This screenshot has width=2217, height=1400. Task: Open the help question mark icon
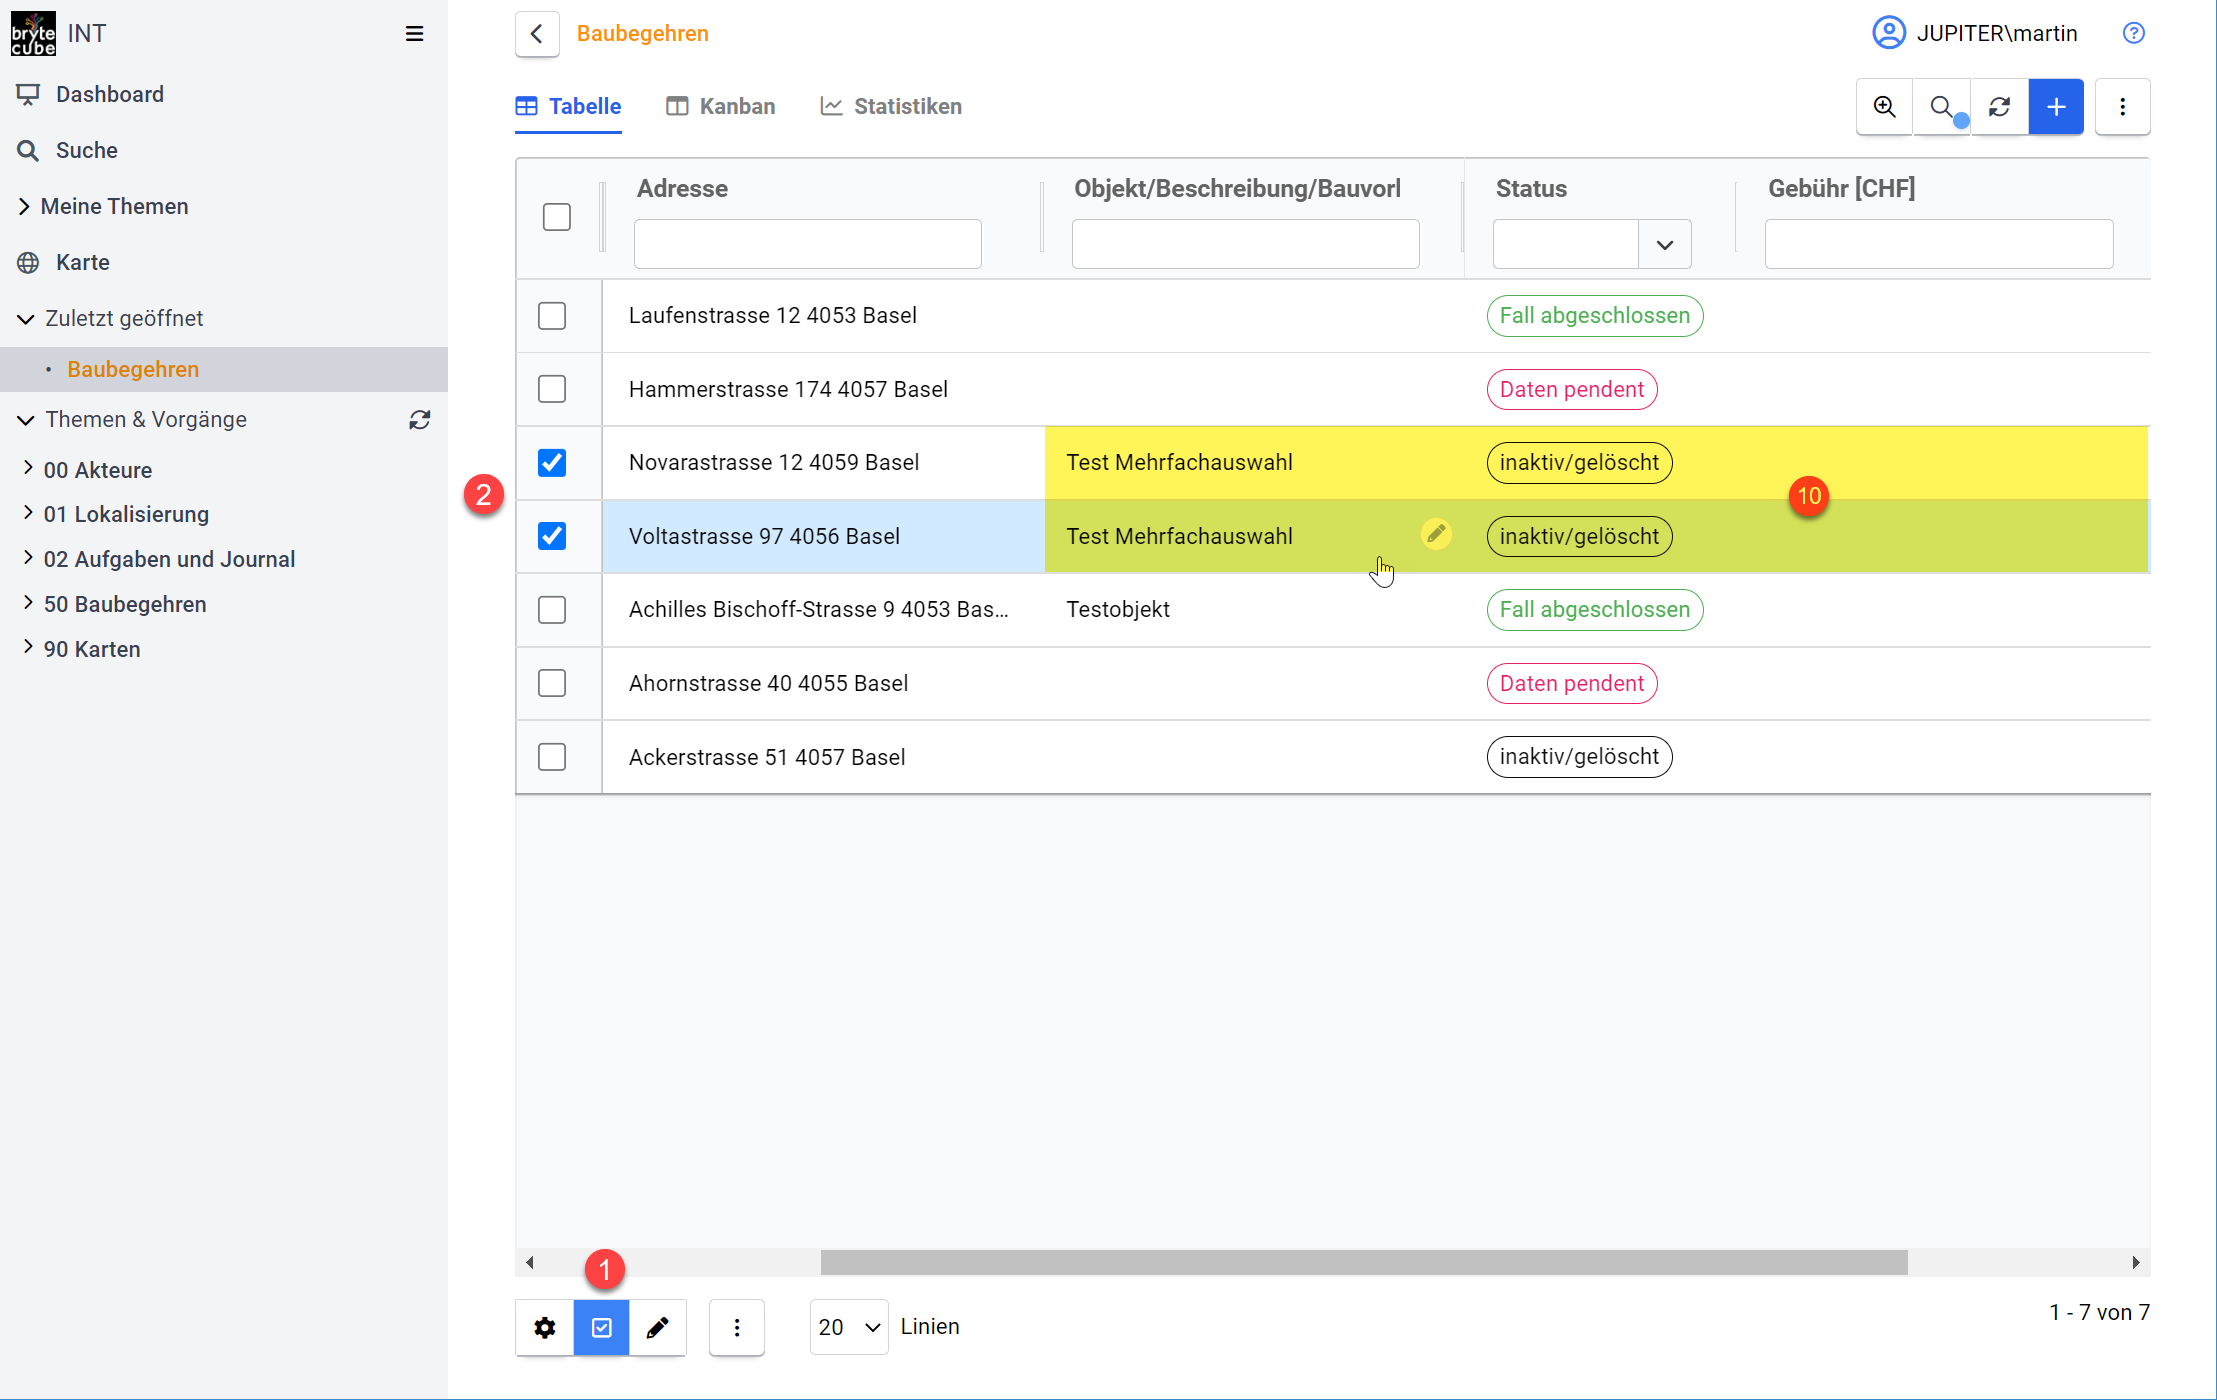click(x=2133, y=33)
